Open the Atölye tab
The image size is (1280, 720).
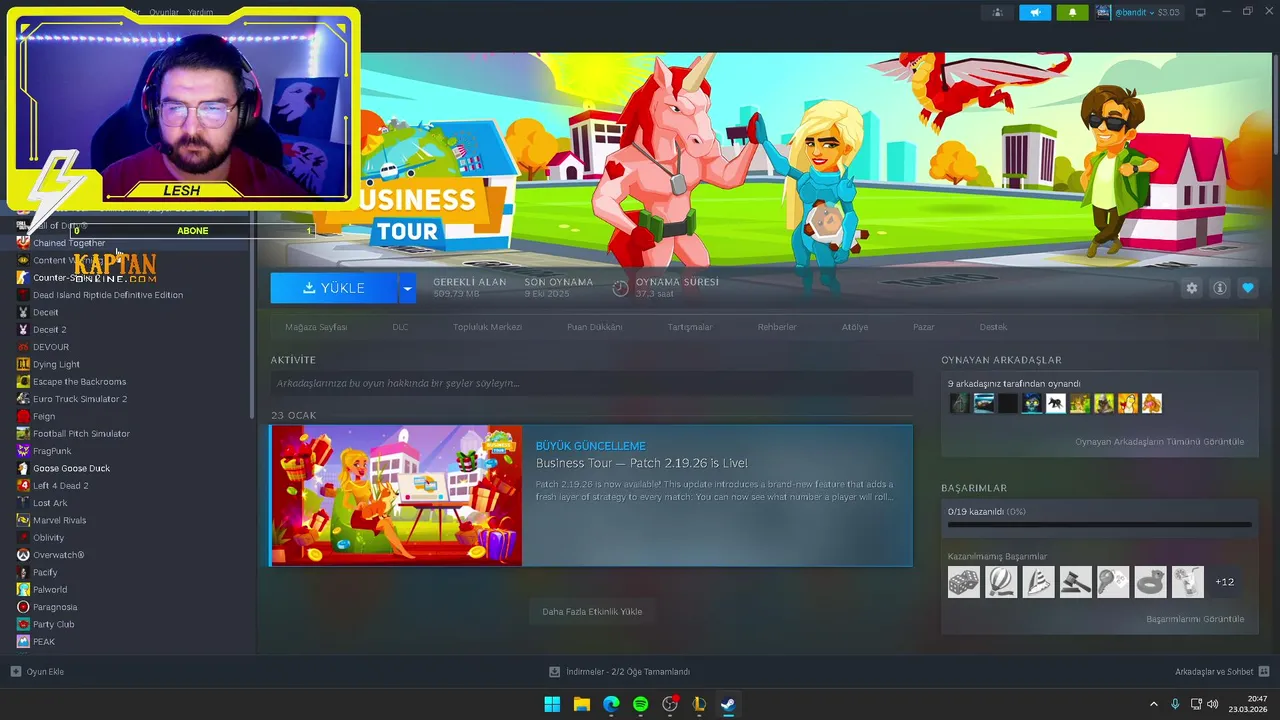click(855, 327)
